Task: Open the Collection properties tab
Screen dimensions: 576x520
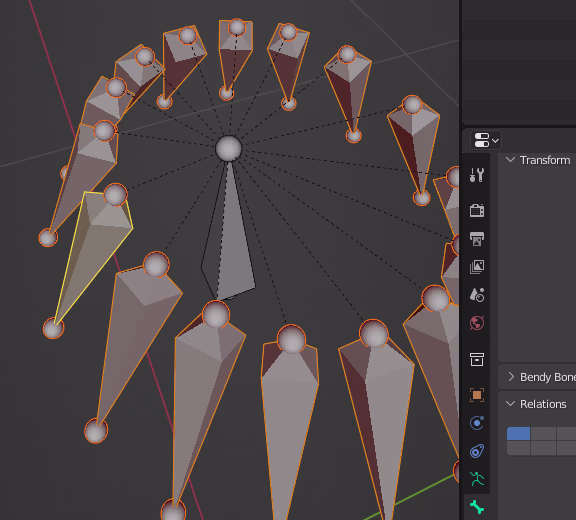Action: click(x=477, y=359)
